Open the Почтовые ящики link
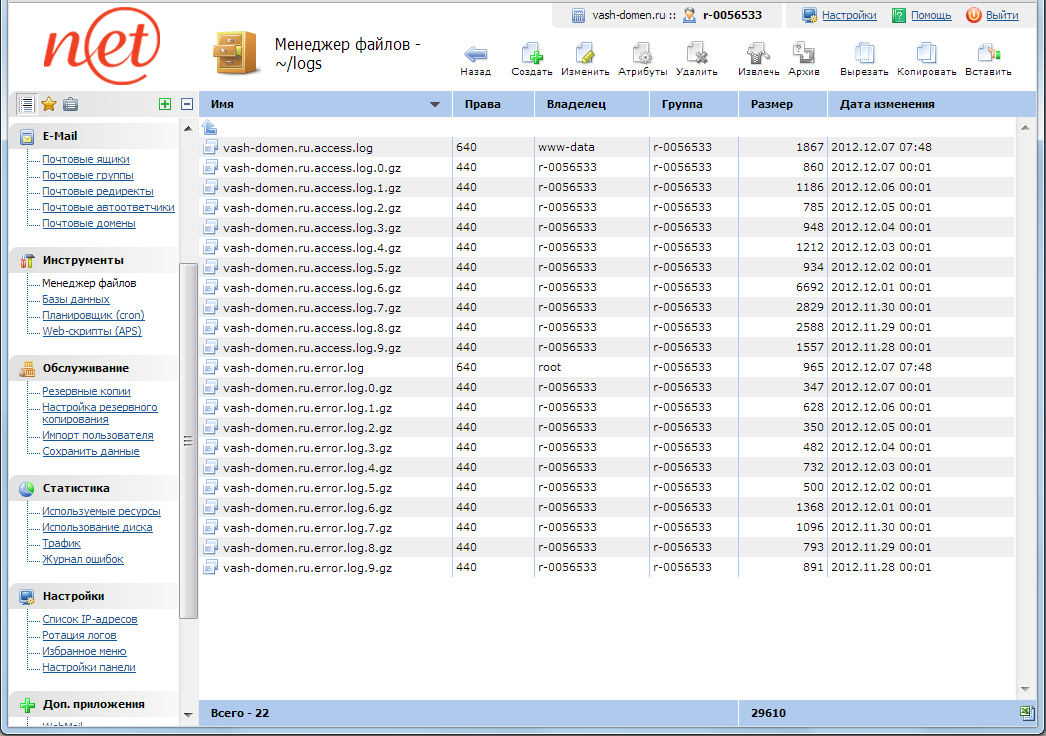Image resolution: width=1046 pixels, height=736 pixels. [x=85, y=159]
